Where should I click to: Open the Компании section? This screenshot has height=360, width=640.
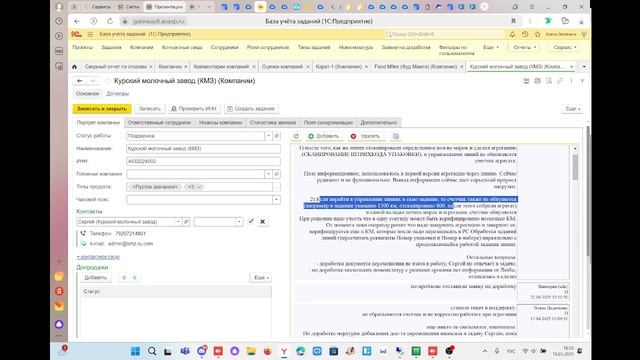click(141, 47)
